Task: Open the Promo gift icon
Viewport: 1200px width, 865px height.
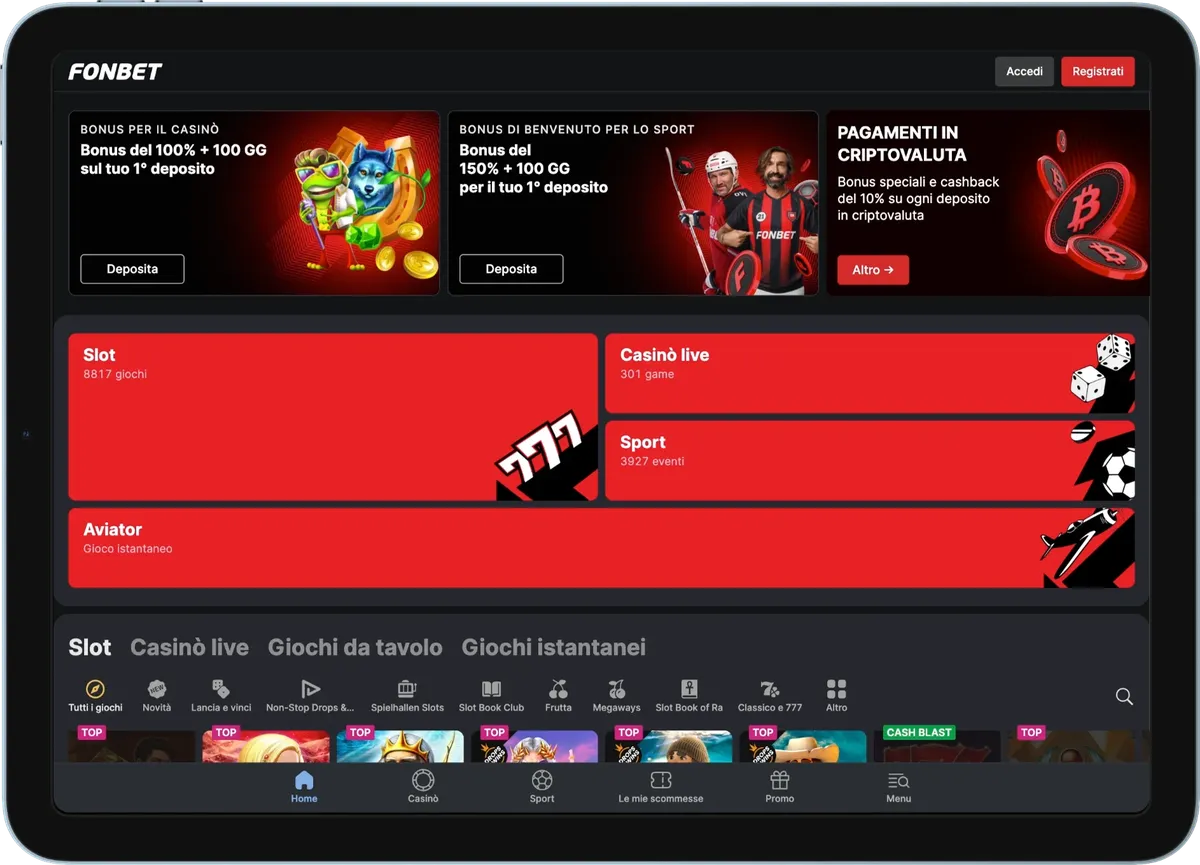Action: [779, 780]
